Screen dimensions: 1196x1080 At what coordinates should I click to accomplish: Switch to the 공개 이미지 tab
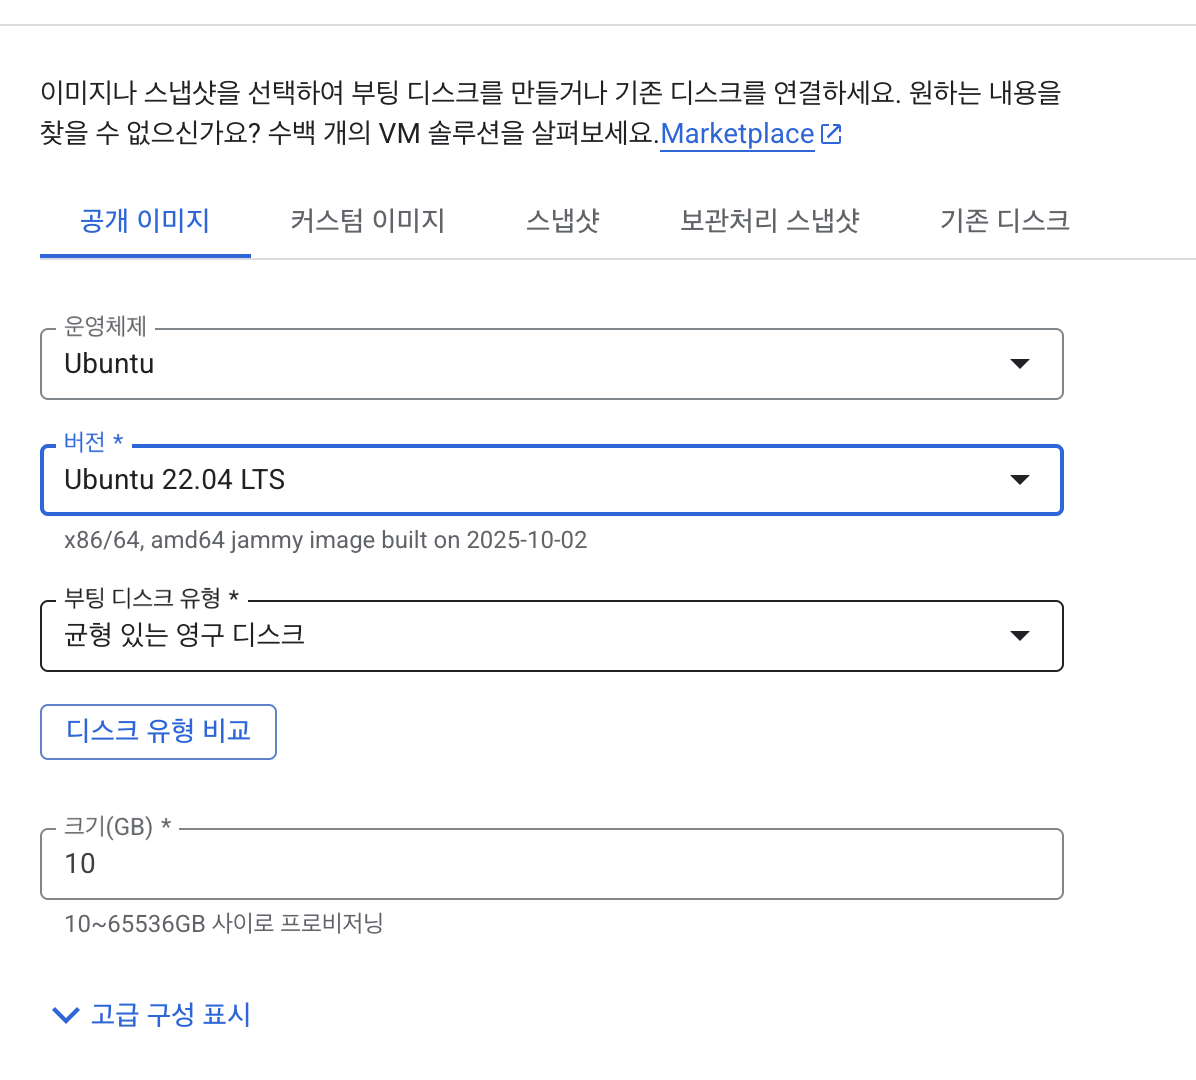[x=145, y=221]
